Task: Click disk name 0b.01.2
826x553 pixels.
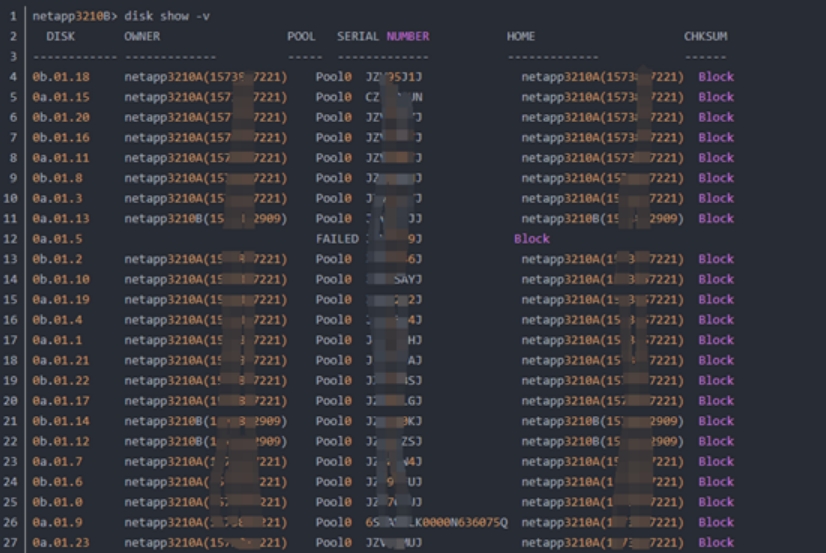Action: tap(57, 259)
